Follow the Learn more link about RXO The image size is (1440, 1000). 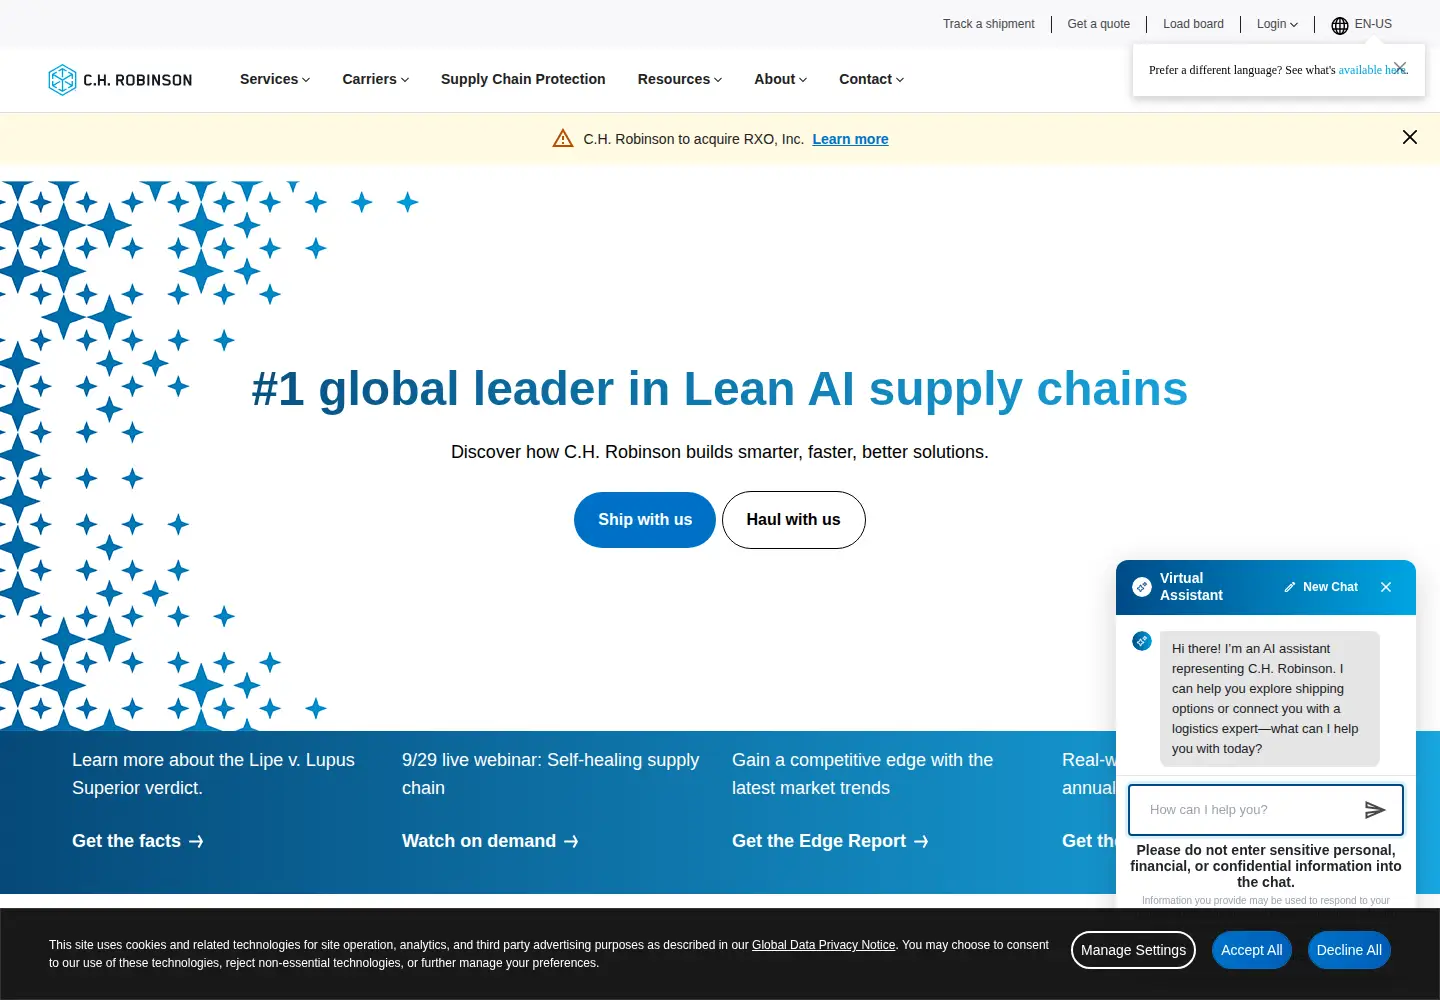point(850,139)
